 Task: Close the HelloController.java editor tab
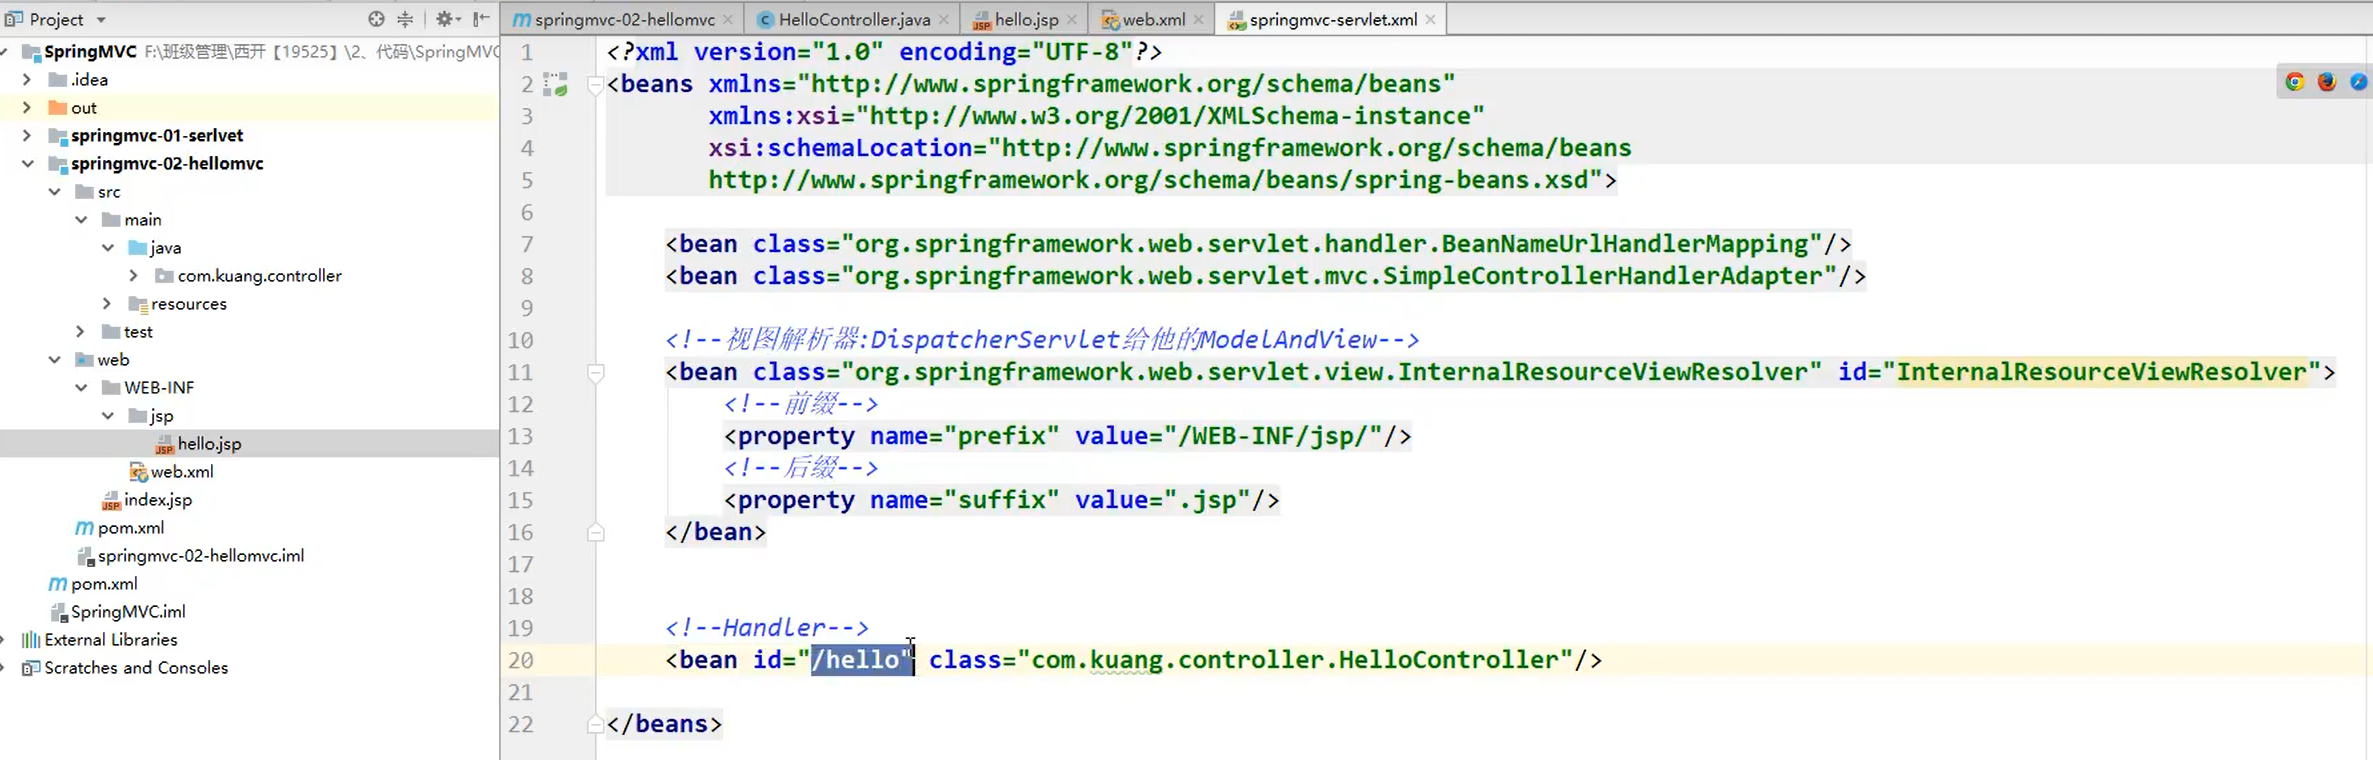[x=943, y=19]
